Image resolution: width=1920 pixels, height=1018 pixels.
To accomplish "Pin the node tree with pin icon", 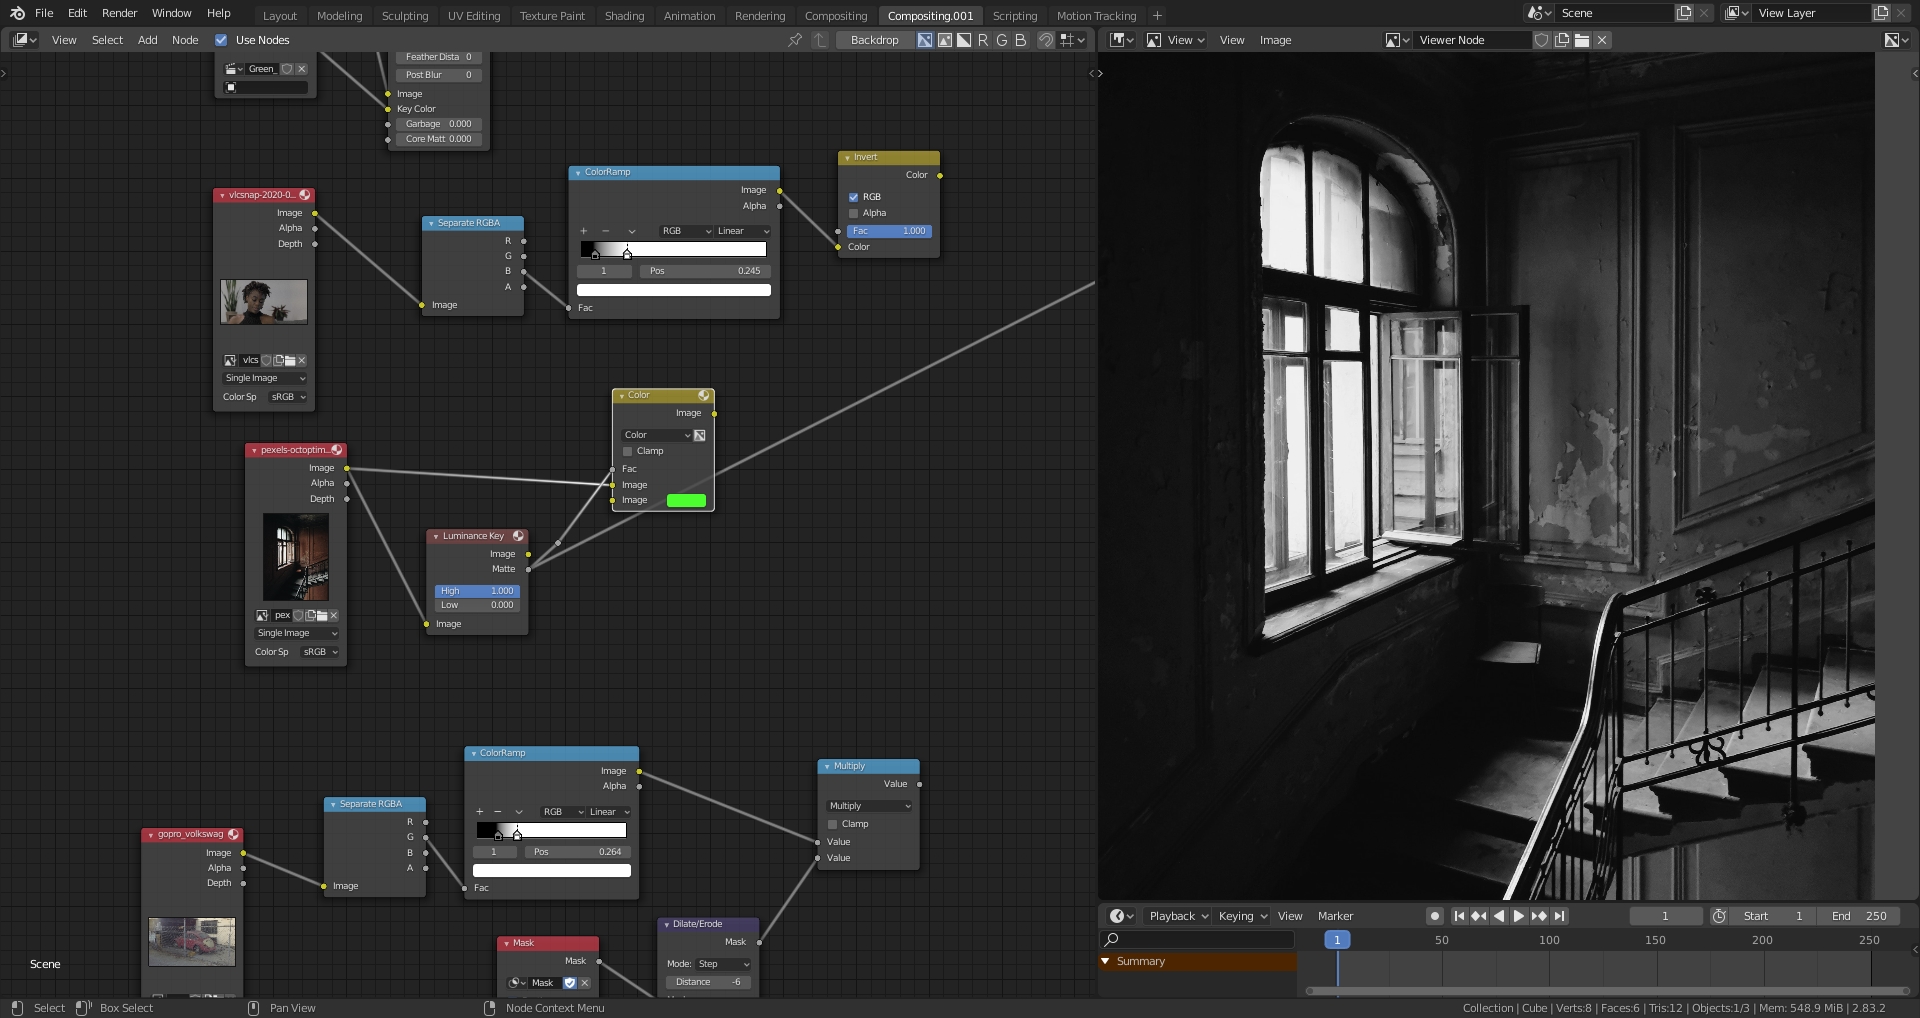I will point(795,40).
